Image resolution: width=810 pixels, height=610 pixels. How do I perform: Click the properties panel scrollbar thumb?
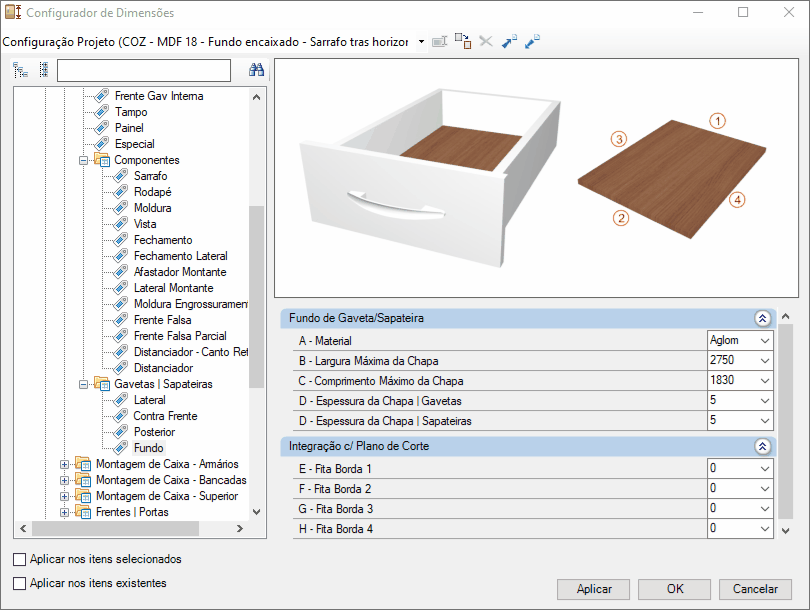tap(786, 421)
